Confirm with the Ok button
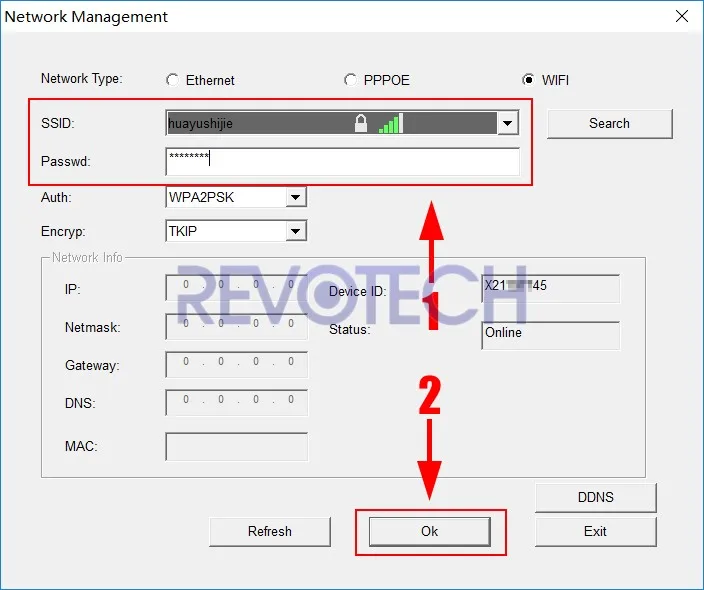This screenshot has height=590, width=704. [x=430, y=531]
